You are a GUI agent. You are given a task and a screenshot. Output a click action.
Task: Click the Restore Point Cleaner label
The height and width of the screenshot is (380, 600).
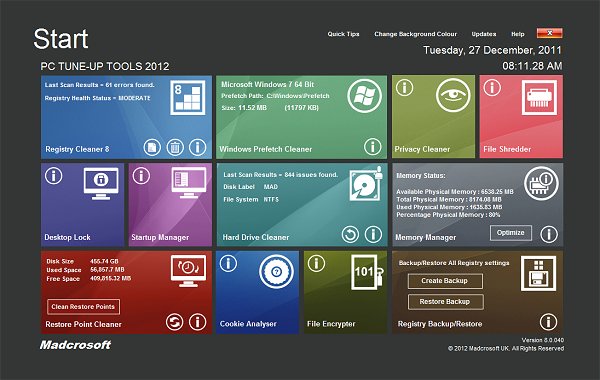click(83, 324)
